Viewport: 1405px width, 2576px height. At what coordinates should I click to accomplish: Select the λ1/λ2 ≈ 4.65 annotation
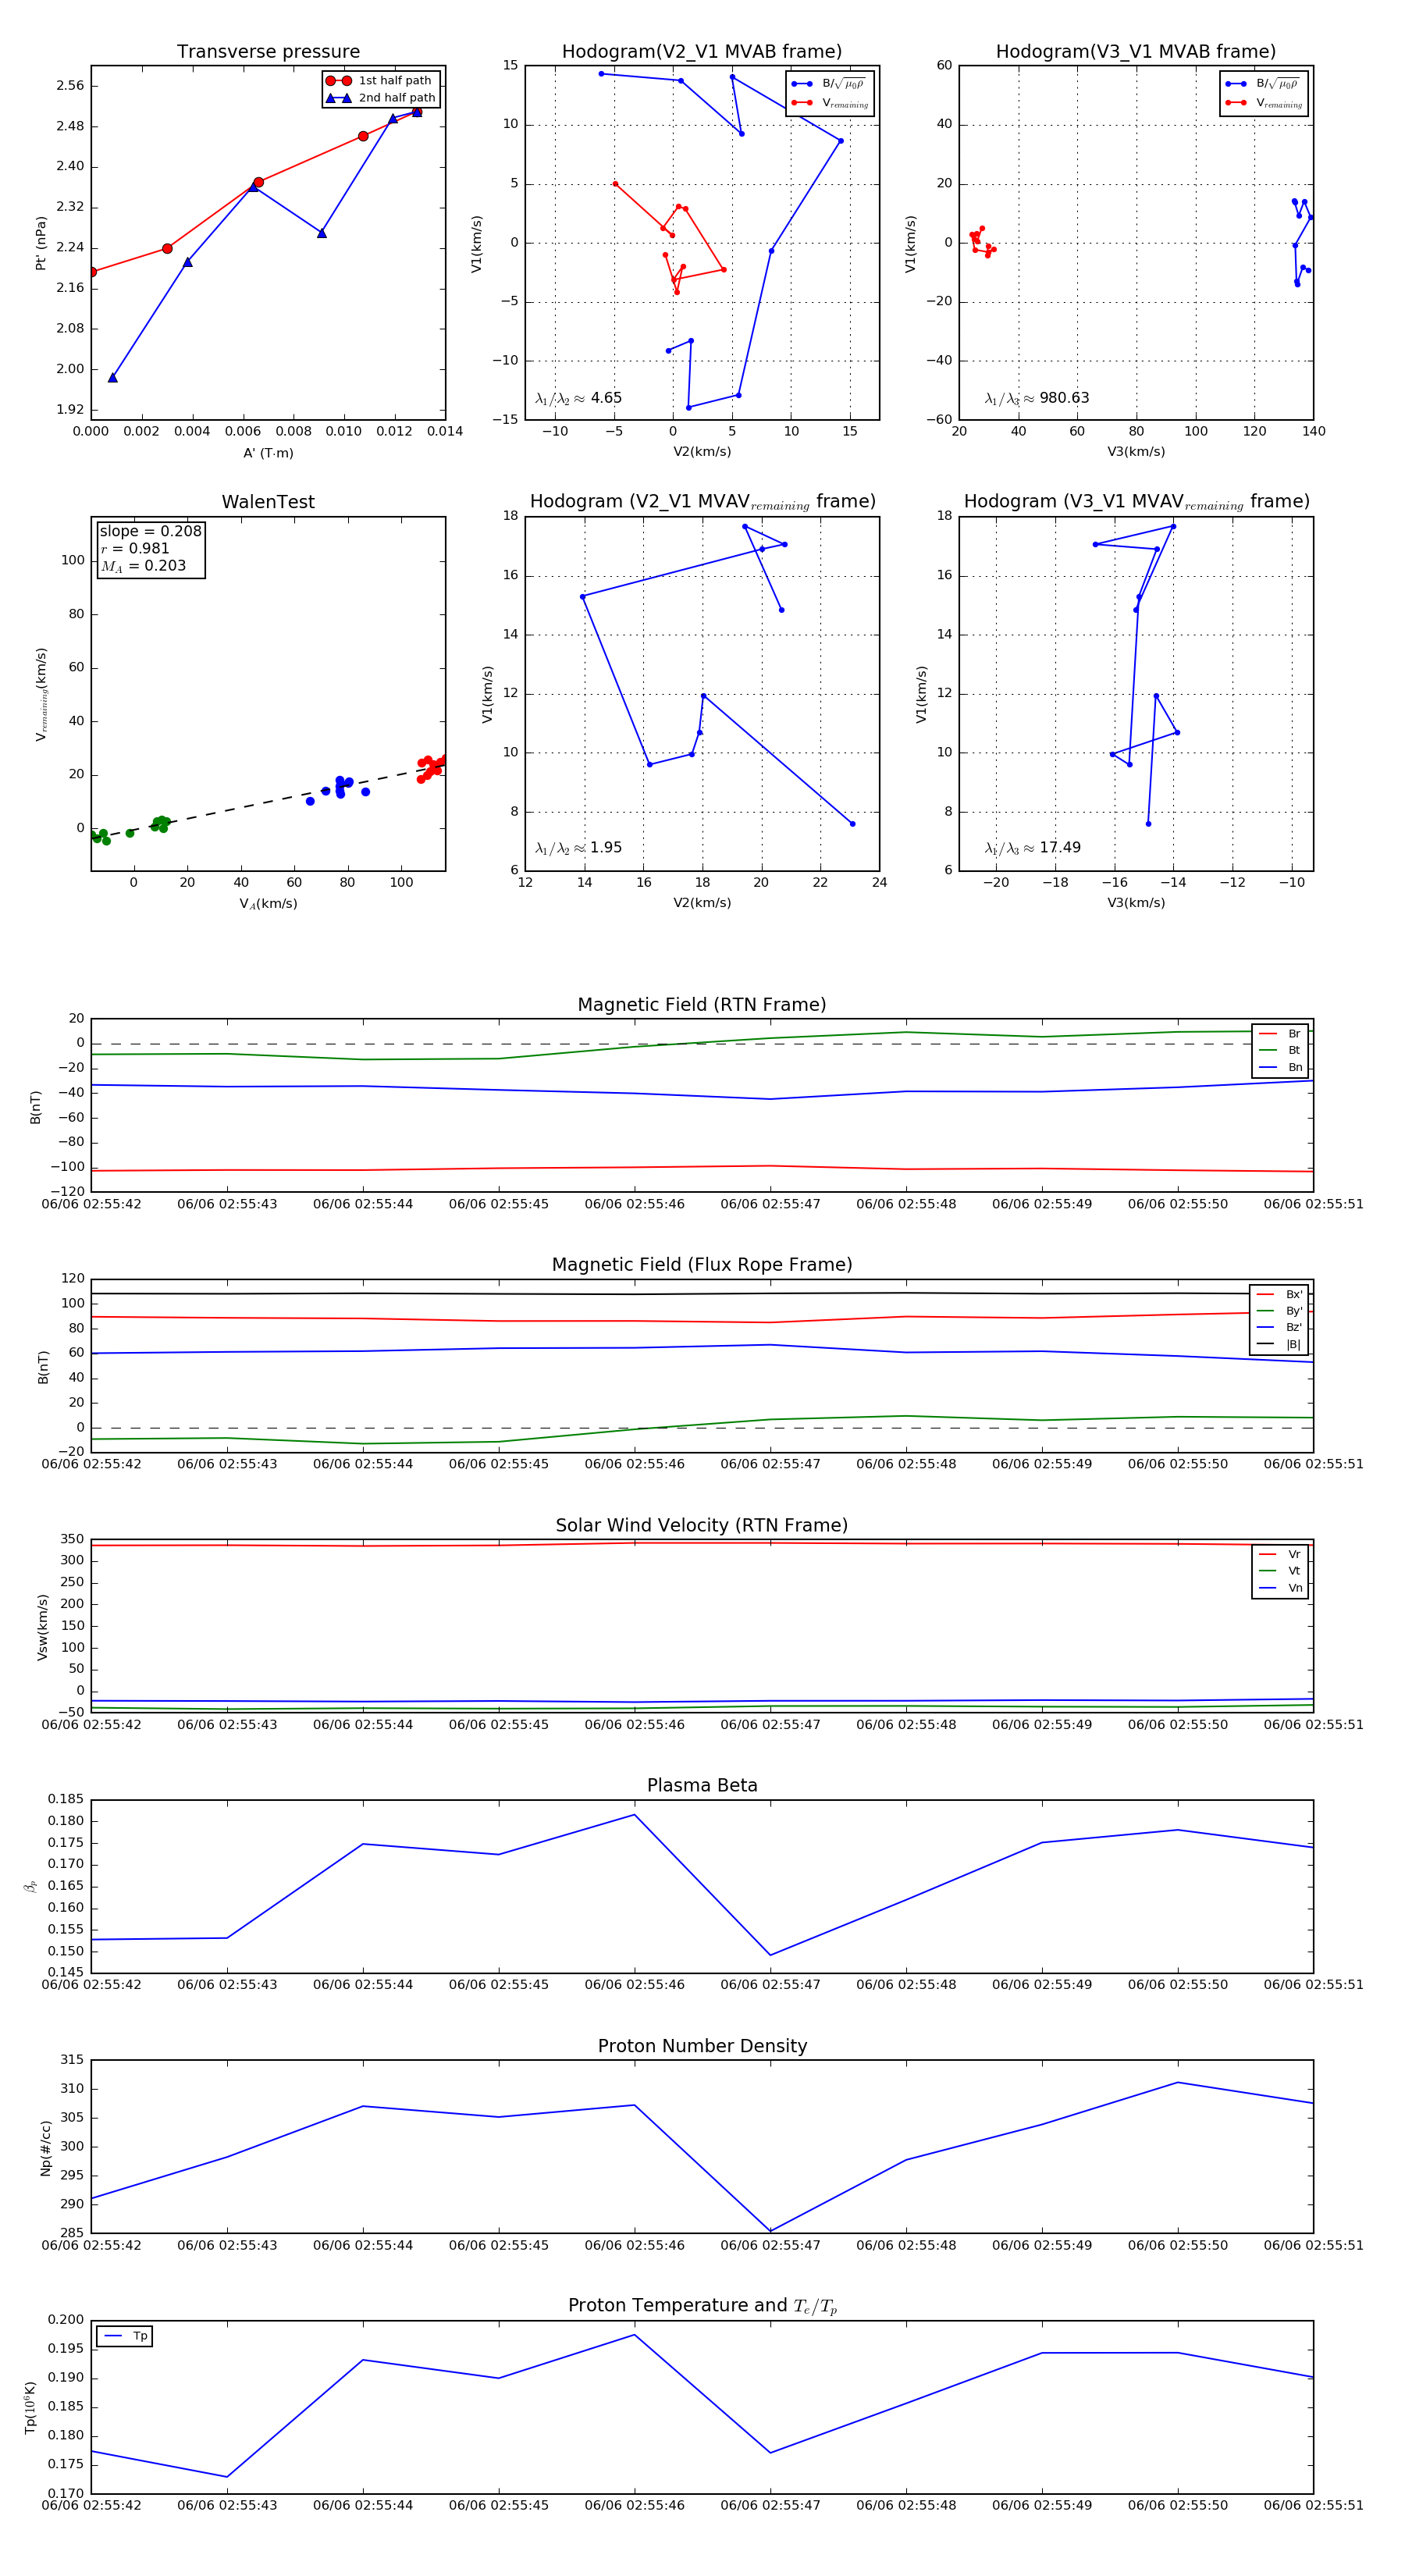pyautogui.click(x=578, y=398)
